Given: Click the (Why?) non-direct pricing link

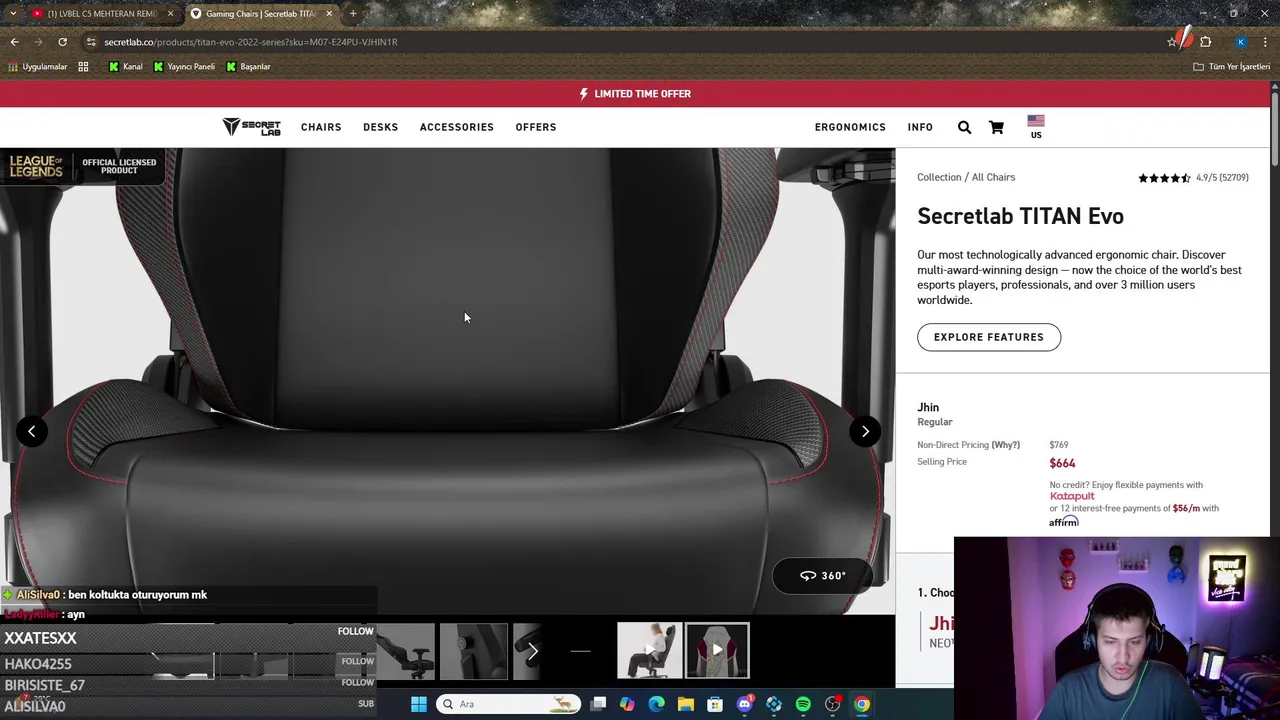Looking at the screenshot, I should click(1006, 445).
